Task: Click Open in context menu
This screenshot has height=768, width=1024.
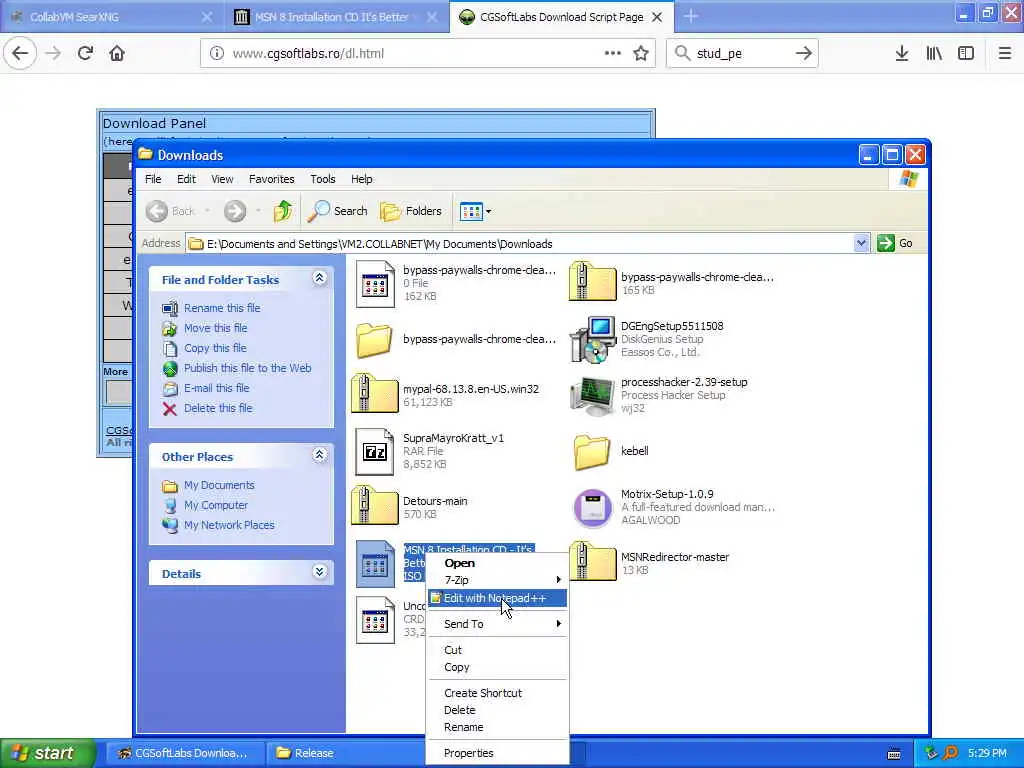Action: point(497,563)
